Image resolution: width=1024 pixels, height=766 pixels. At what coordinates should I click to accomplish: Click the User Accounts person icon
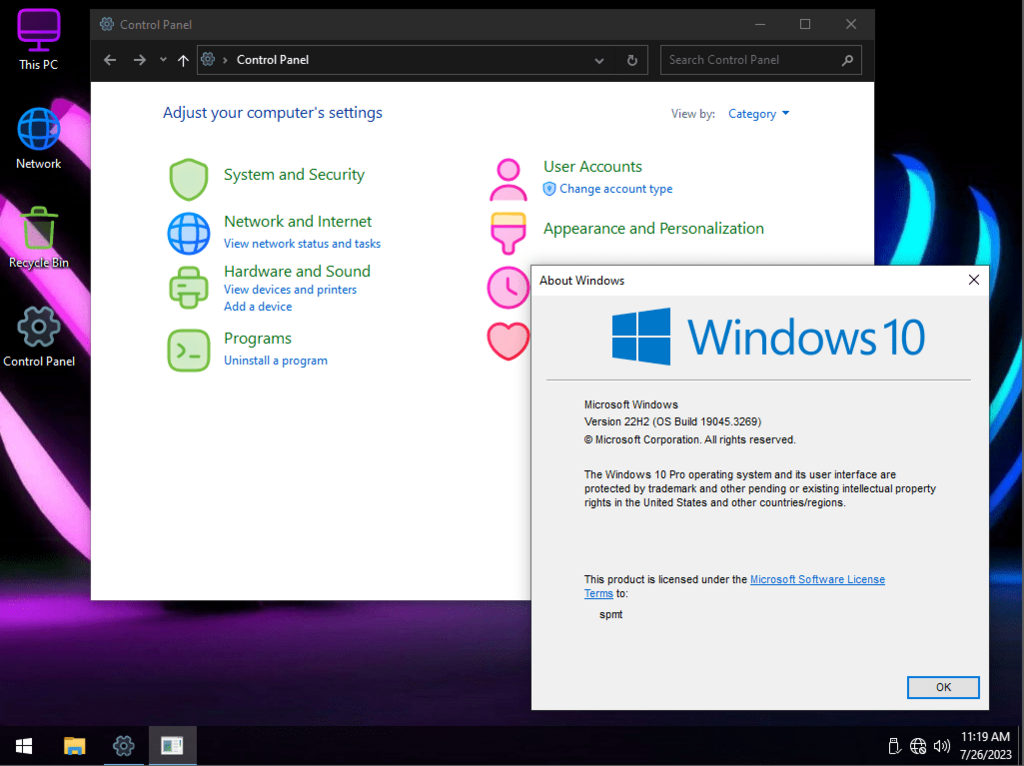coord(508,180)
